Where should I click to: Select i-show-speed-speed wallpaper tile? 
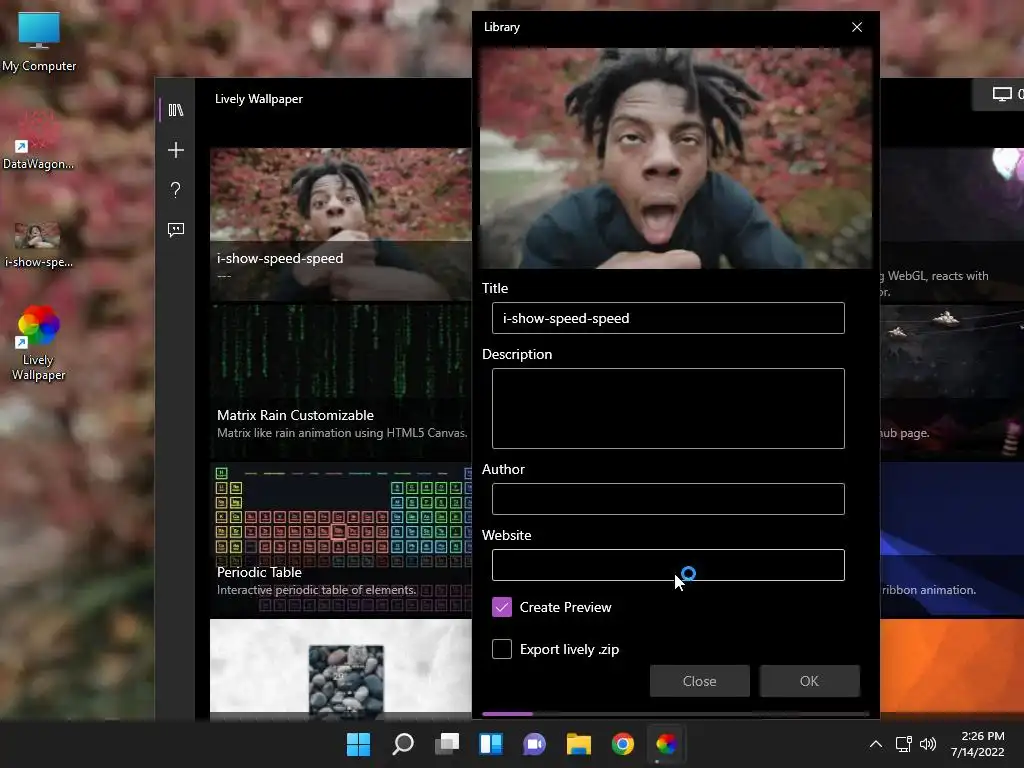coord(341,224)
